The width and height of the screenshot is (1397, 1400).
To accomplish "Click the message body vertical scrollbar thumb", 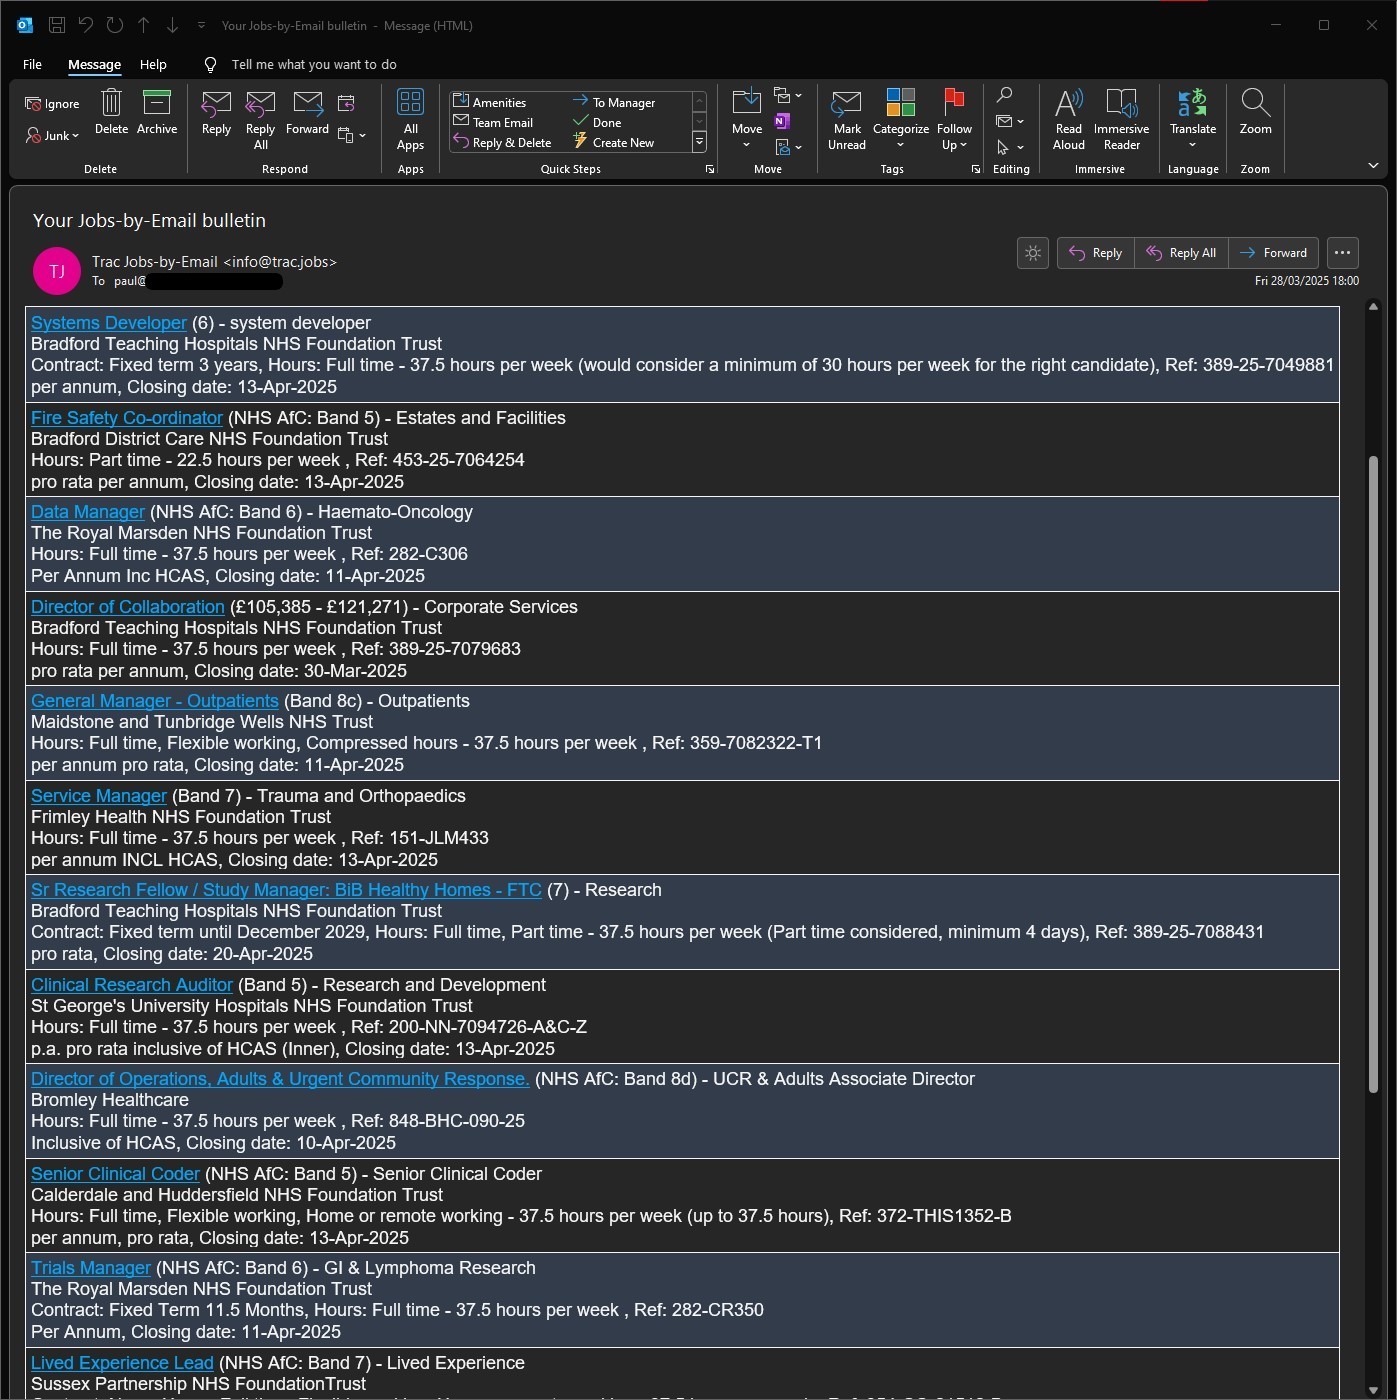I will 1373,772.
